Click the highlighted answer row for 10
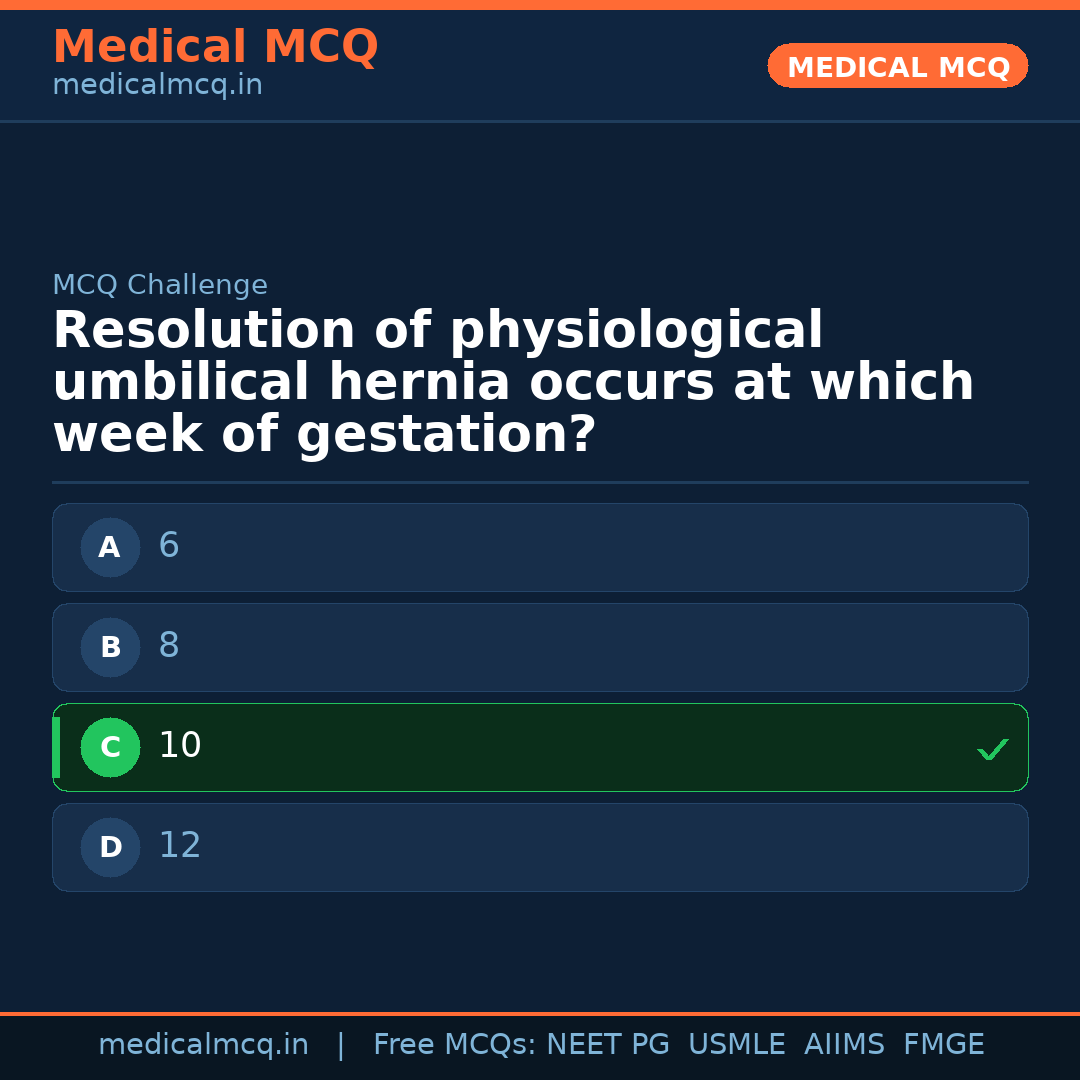This screenshot has height=1080, width=1080. pyautogui.click(x=540, y=747)
